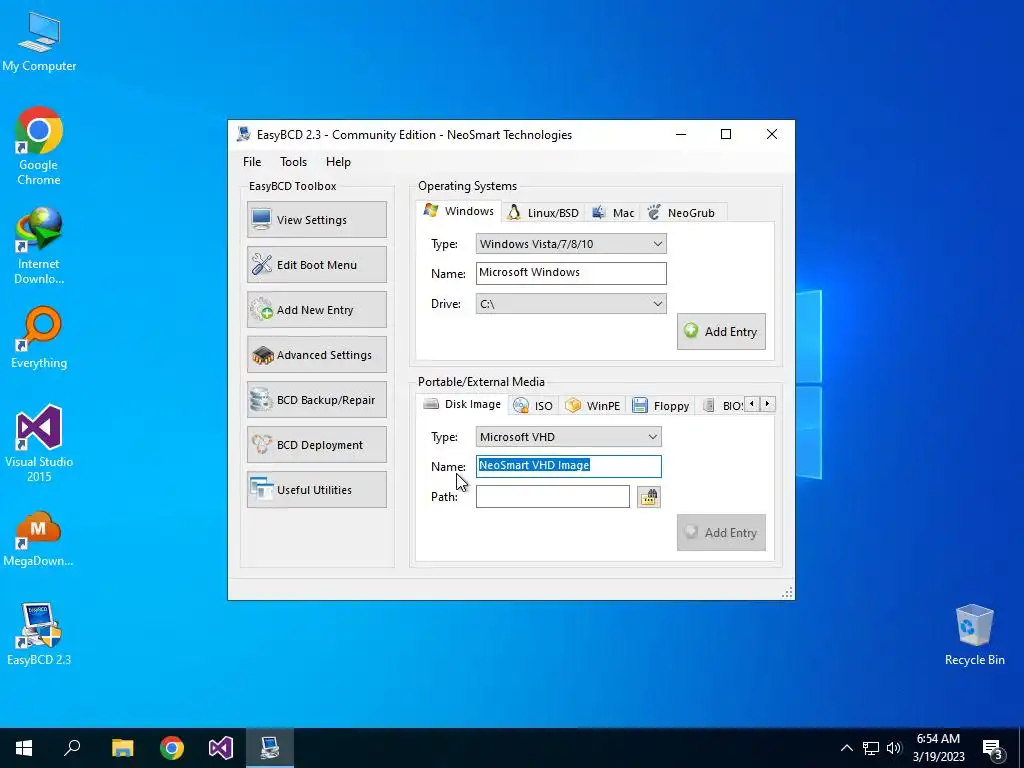Image resolution: width=1024 pixels, height=768 pixels.
Task: Open the File menu
Action: 252,162
